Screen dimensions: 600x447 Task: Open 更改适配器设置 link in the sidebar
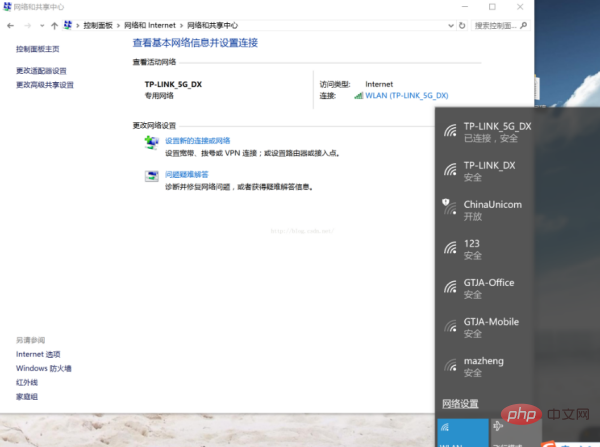[41, 71]
